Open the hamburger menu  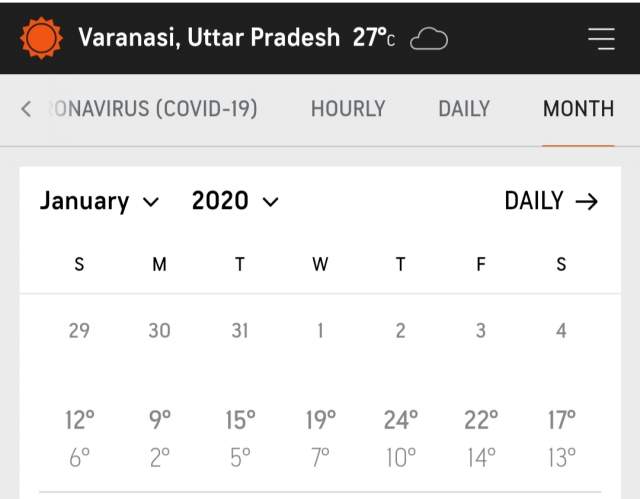601,38
